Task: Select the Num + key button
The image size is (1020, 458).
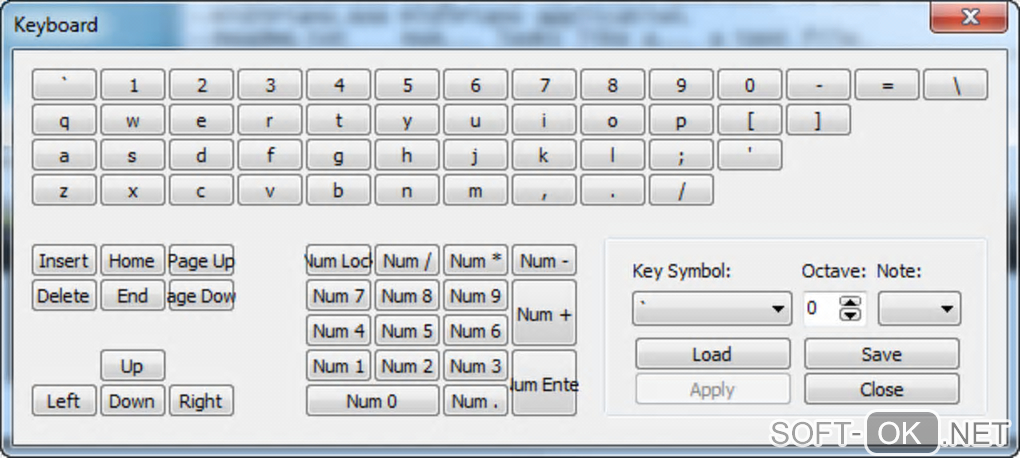Action: [544, 314]
